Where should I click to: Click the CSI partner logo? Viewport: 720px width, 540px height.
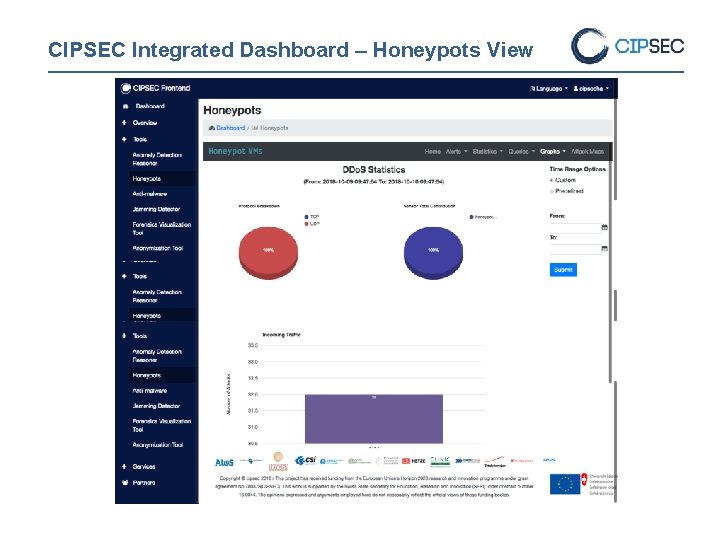(x=305, y=460)
